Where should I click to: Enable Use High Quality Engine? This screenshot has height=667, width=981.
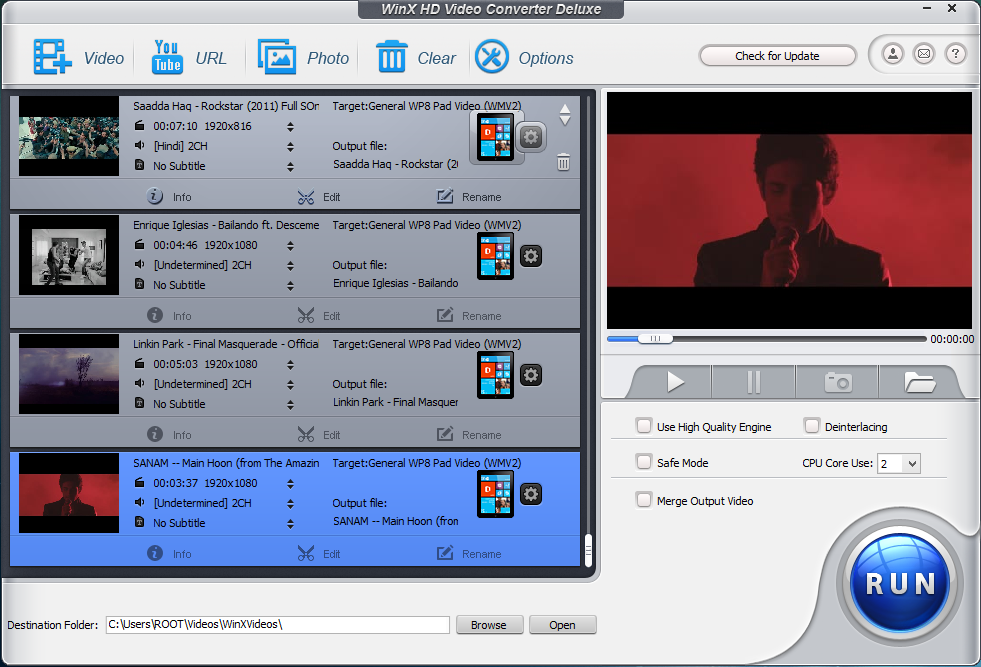point(644,426)
